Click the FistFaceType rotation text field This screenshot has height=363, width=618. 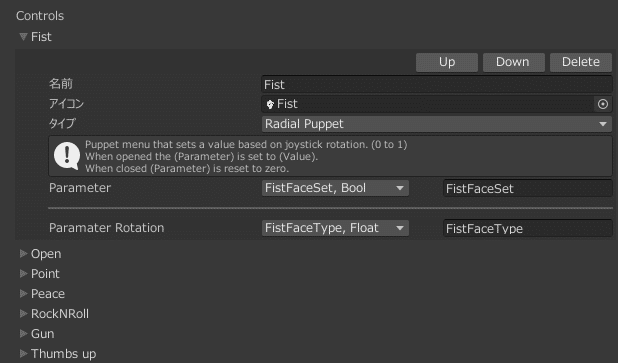527,228
